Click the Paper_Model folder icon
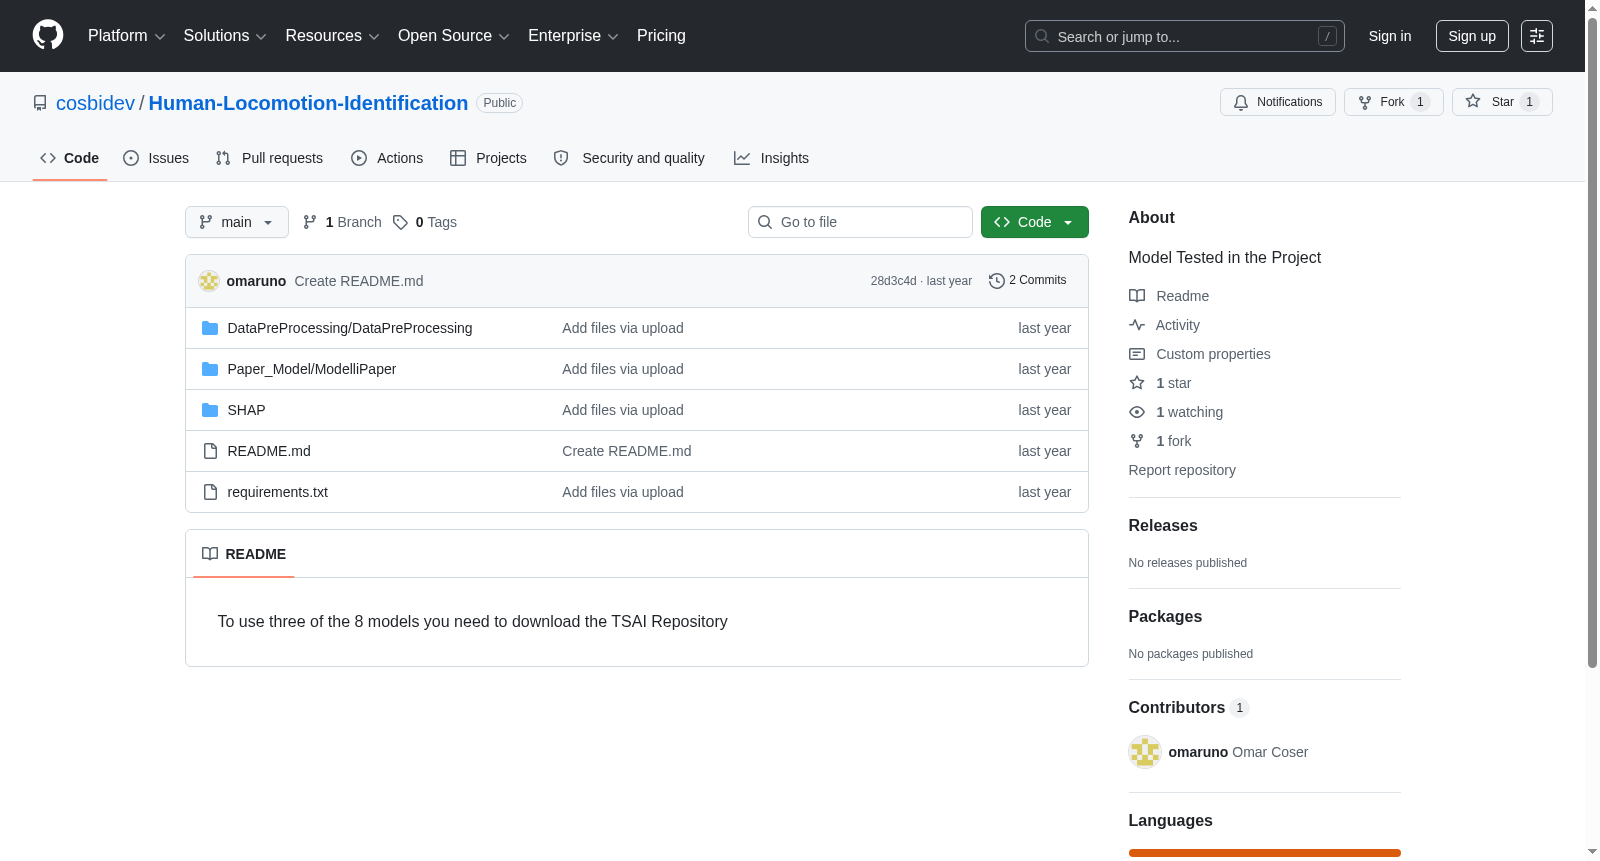The width and height of the screenshot is (1600, 861). tap(210, 369)
